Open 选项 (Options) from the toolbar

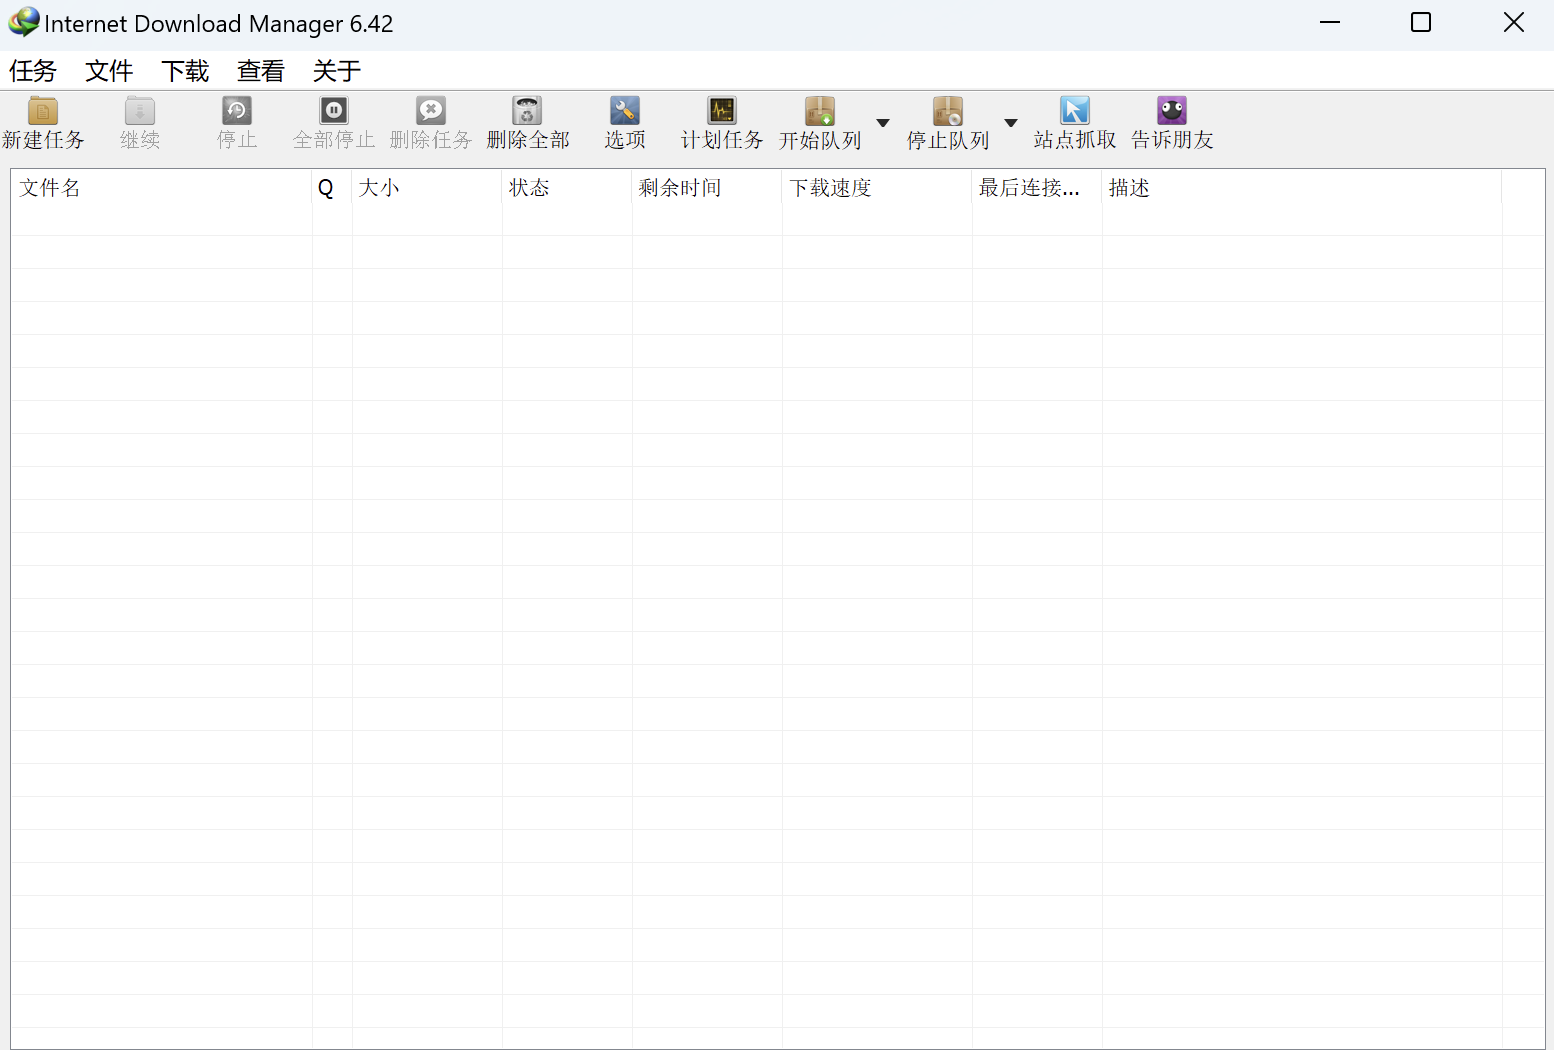(x=624, y=111)
